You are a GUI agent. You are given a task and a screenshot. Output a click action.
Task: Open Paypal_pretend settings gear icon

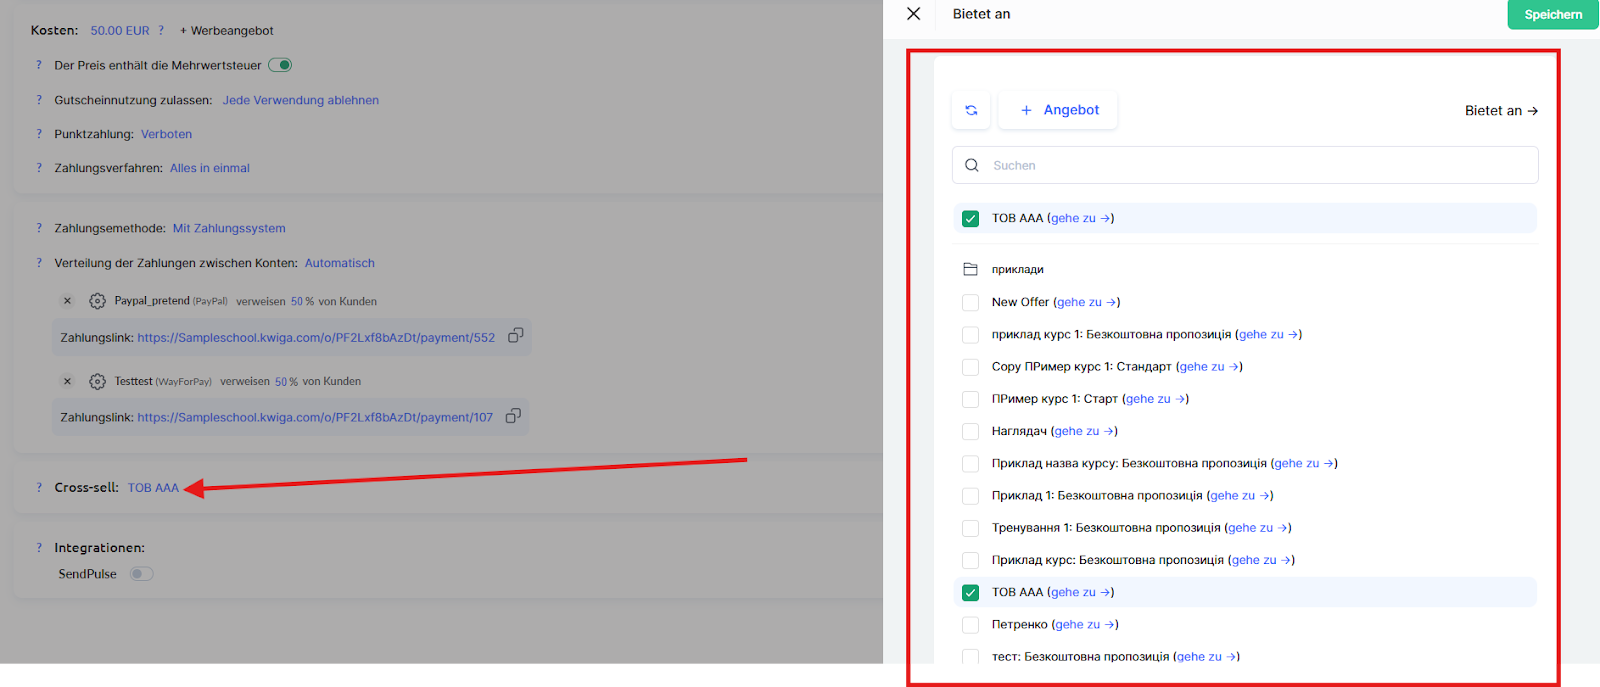(x=97, y=301)
